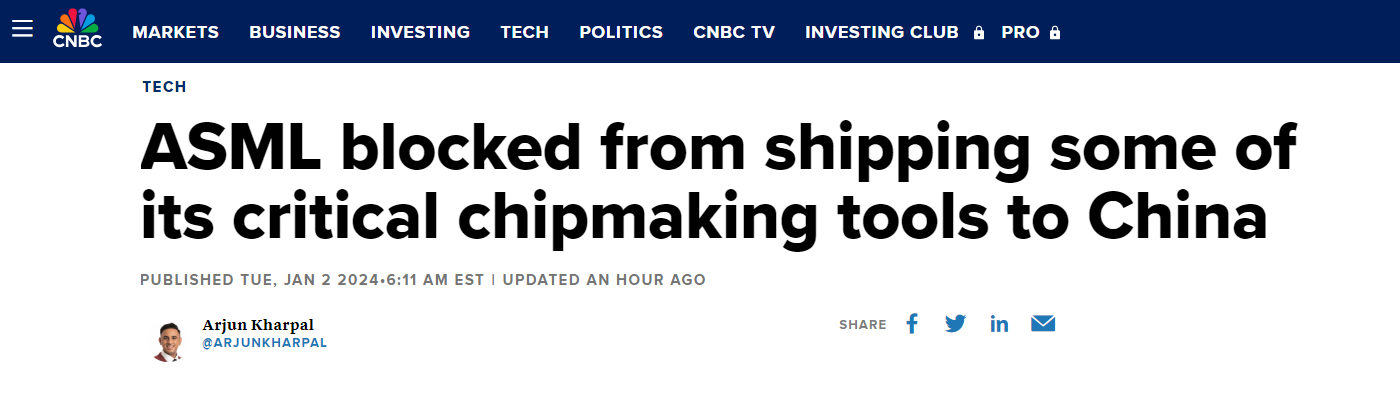Click Arjun Kharpal's author photo
The image size is (1400, 400).
point(168,341)
